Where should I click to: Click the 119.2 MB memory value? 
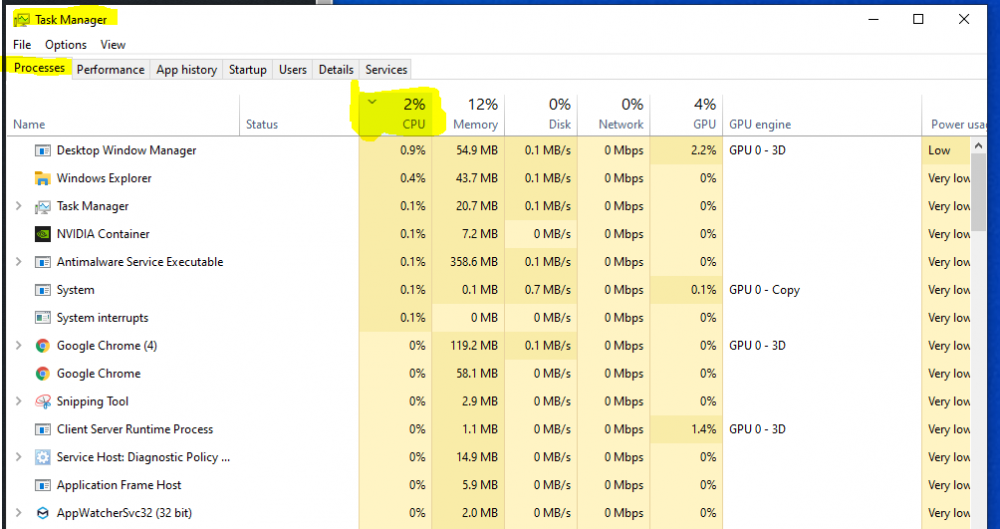coord(476,346)
